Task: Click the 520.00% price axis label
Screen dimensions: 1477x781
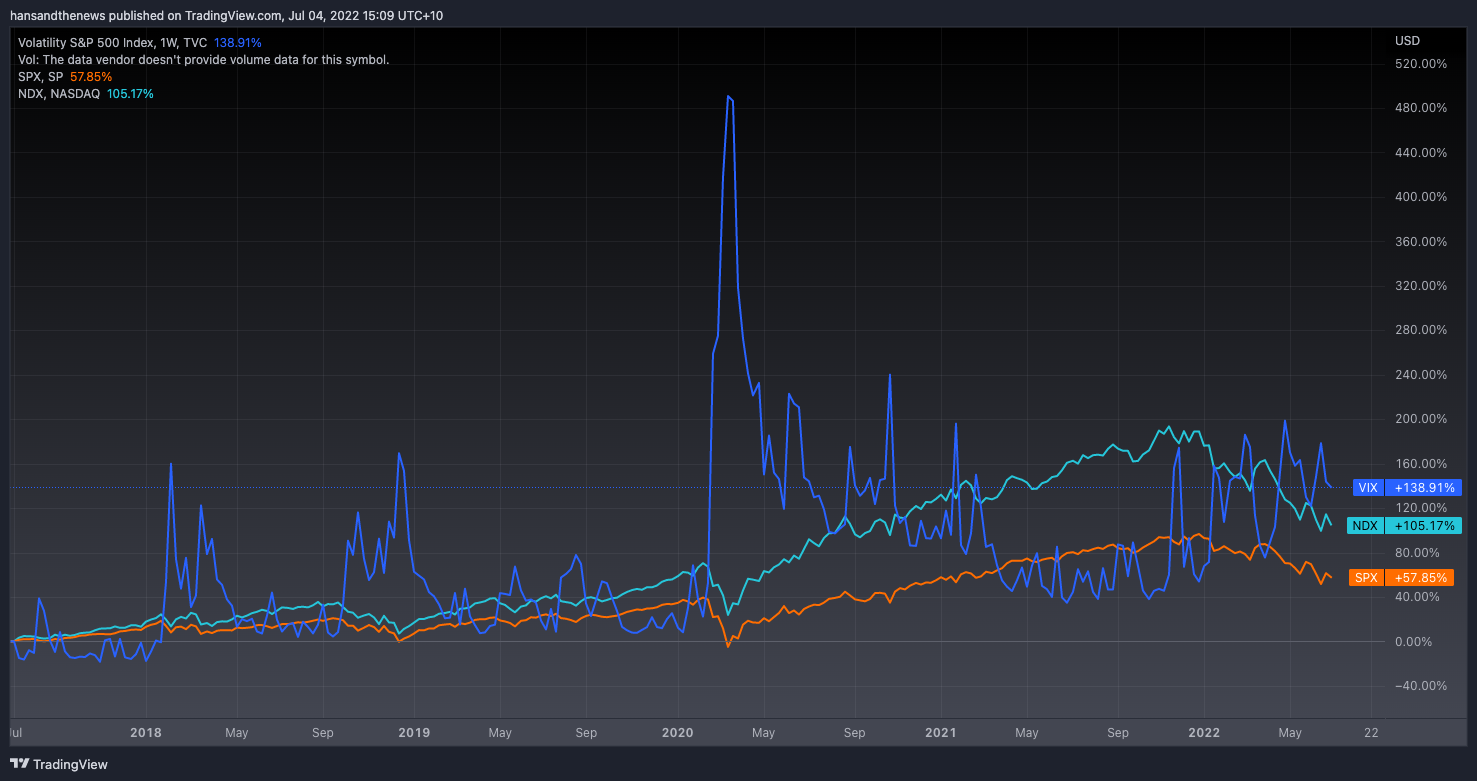Action: pyautogui.click(x=1420, y=64)
